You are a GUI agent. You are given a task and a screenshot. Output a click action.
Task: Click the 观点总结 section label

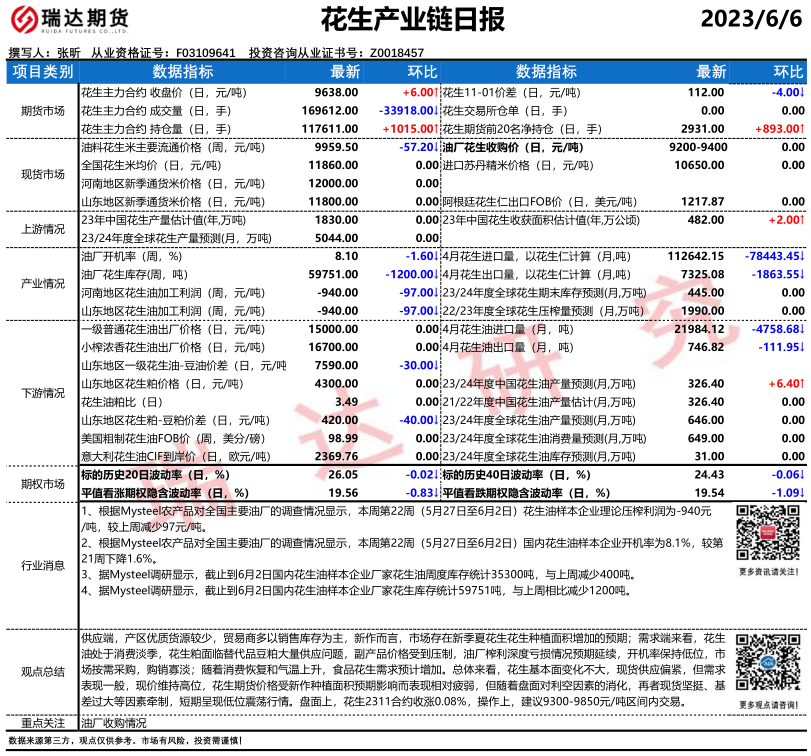(42, 672)
